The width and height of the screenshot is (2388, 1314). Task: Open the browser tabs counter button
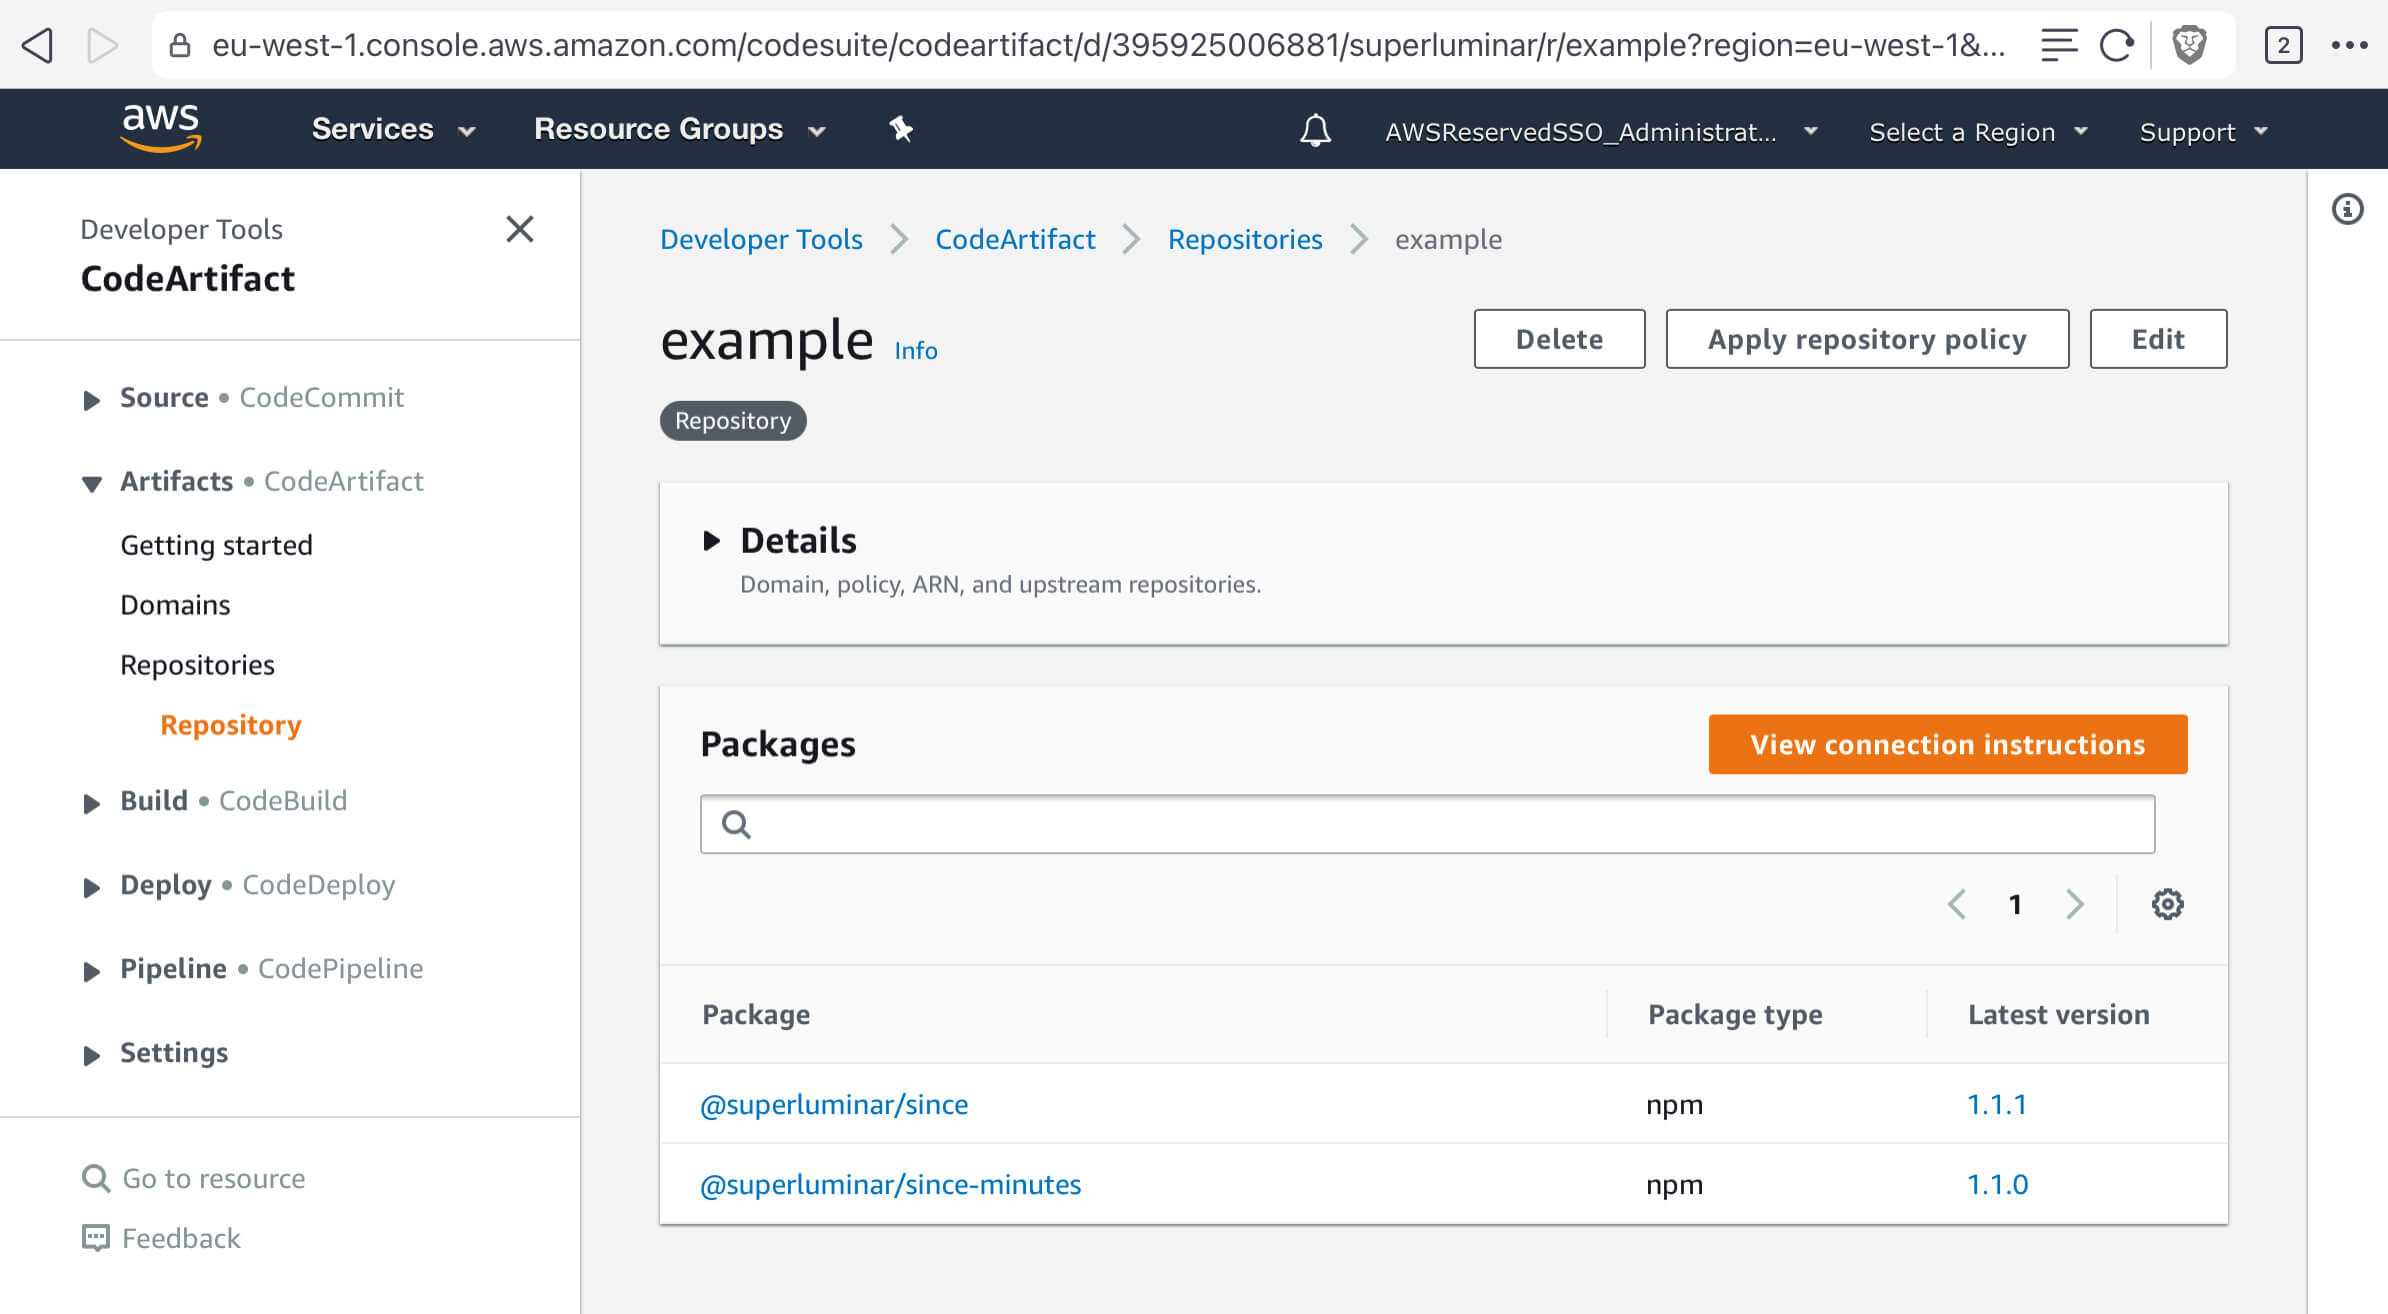(2283, 45)
